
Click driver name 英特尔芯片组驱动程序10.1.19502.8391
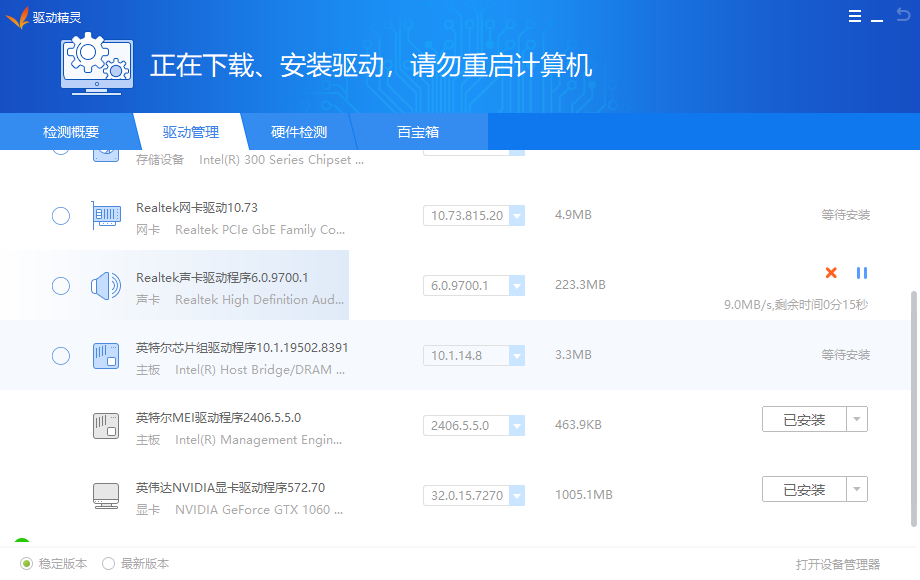tap(242, 348)
